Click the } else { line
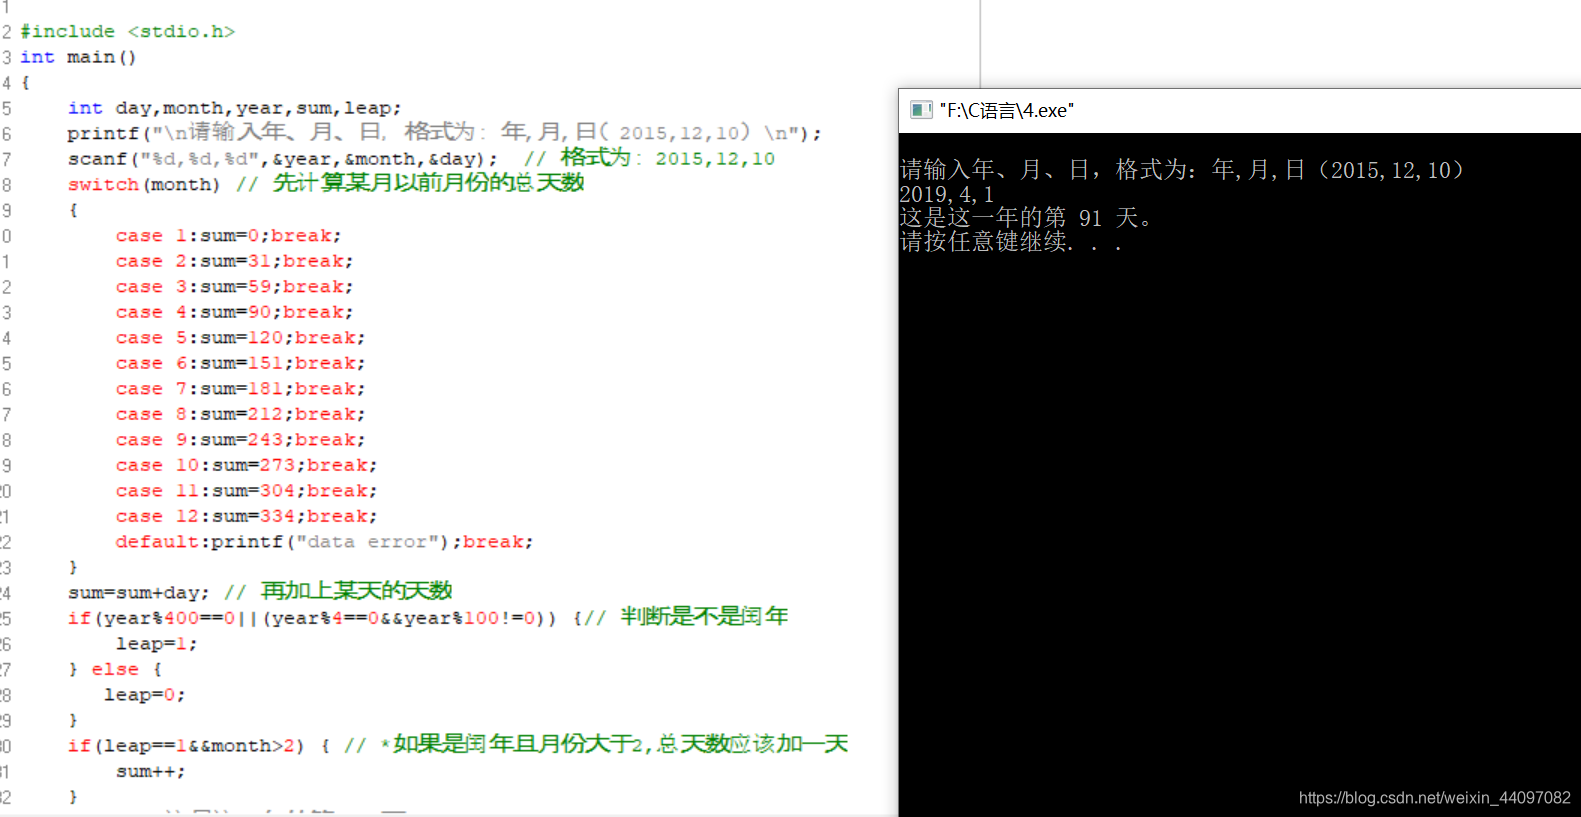Viewport: 1581px width, 817px height. (114, 669)
